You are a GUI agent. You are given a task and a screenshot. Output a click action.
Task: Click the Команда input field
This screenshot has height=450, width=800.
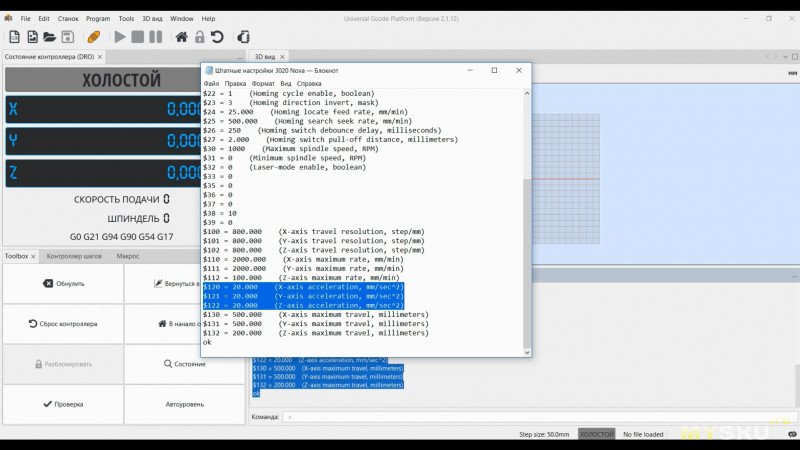pyautogui.click(x=539, y=417)
